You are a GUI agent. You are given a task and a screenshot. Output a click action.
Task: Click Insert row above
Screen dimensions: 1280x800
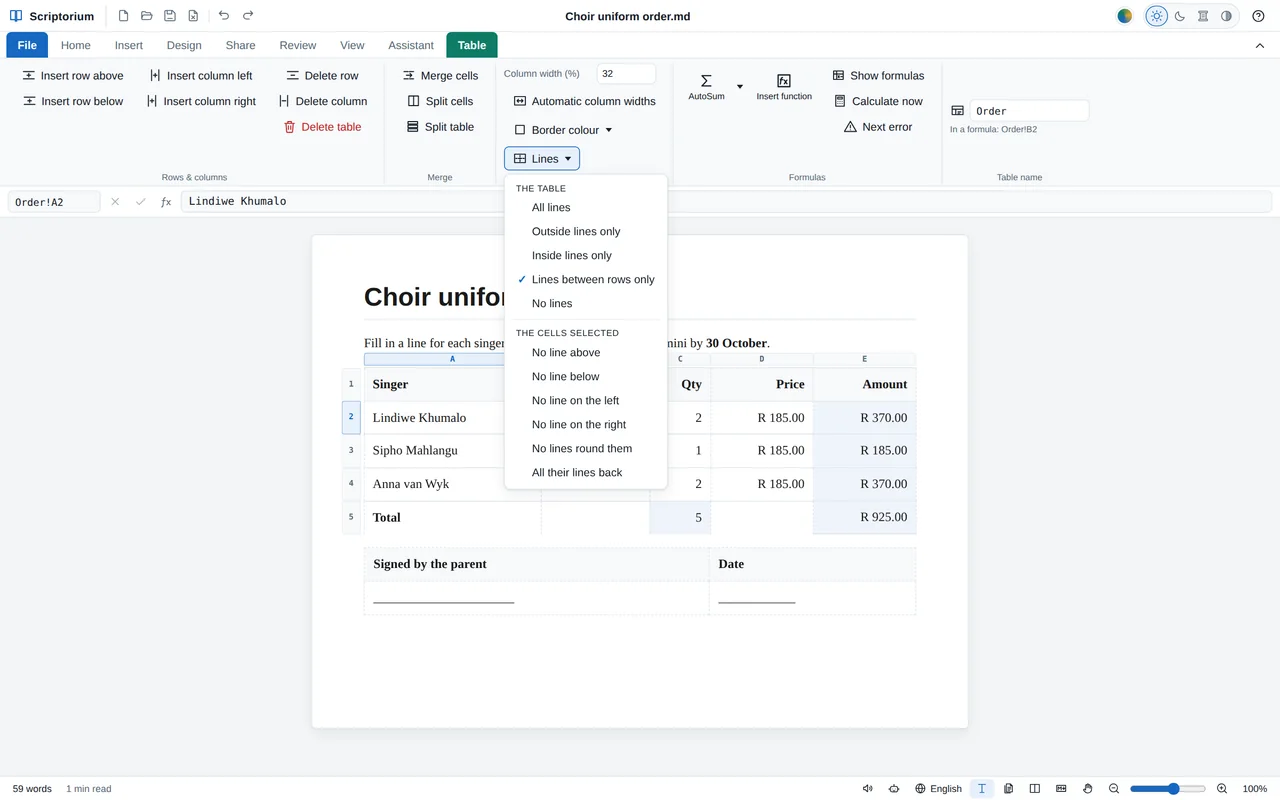[x=73, y=76]
